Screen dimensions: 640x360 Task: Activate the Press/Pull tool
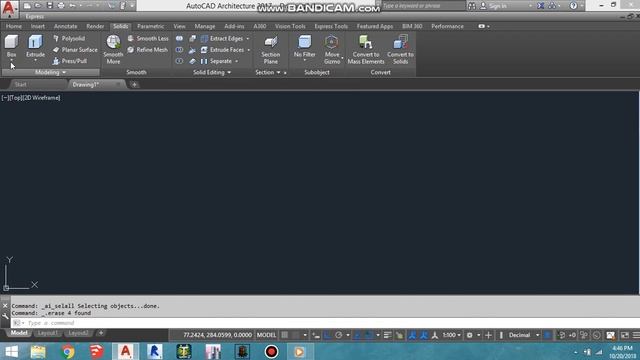coord(70,61)
